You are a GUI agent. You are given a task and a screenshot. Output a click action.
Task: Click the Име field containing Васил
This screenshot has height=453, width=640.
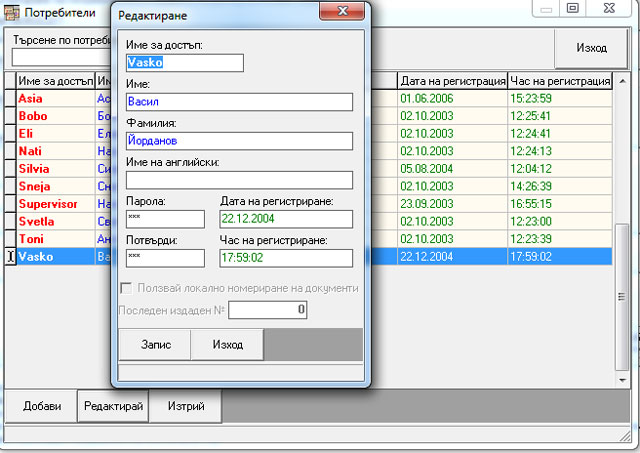(239, 102)
